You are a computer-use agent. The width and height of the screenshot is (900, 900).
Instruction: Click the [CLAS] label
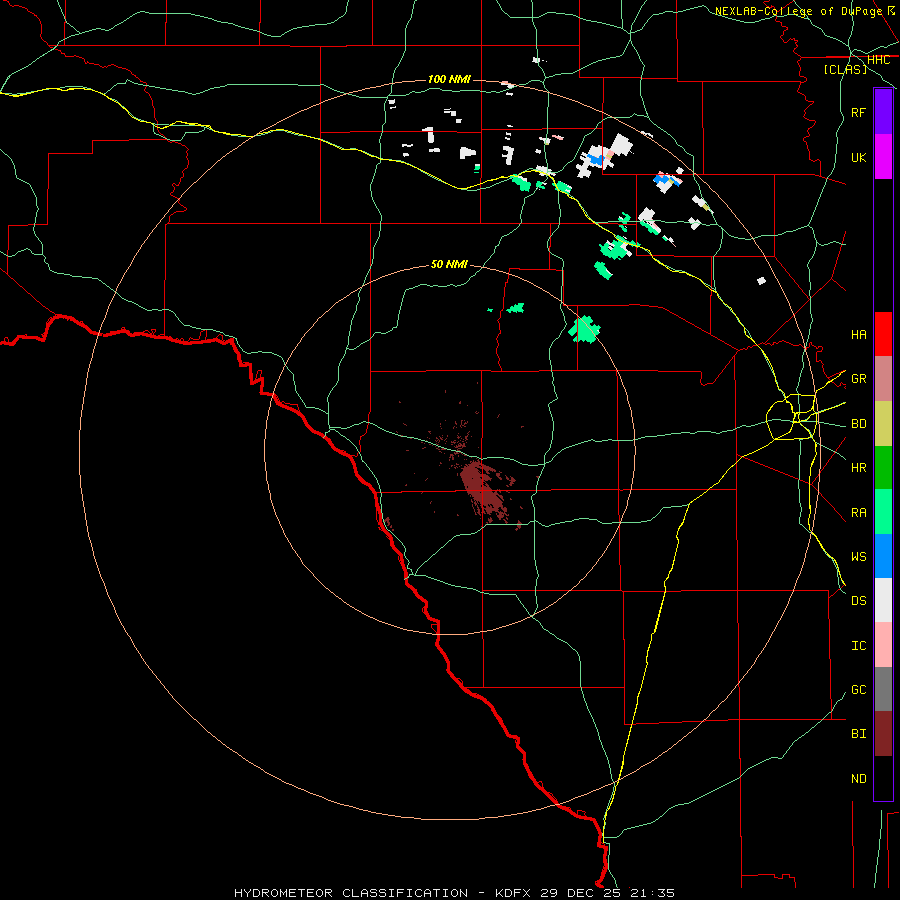[845, 70]
